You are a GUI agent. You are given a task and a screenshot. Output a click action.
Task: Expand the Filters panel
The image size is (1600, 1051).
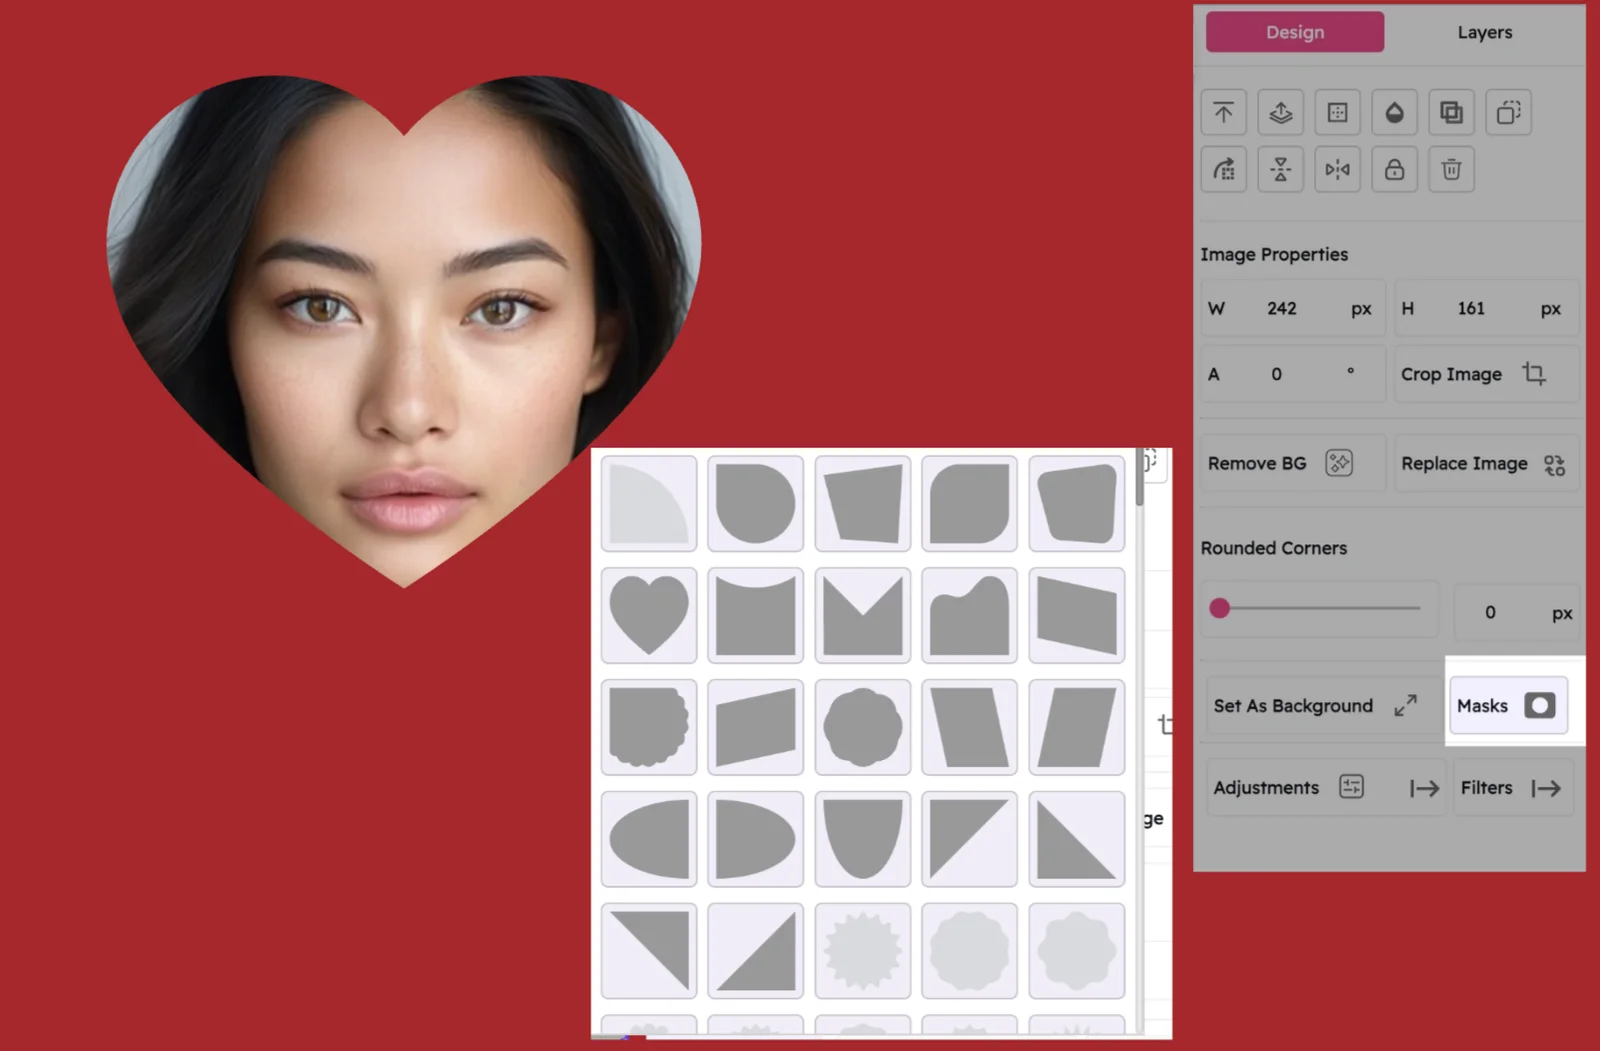1513,788
